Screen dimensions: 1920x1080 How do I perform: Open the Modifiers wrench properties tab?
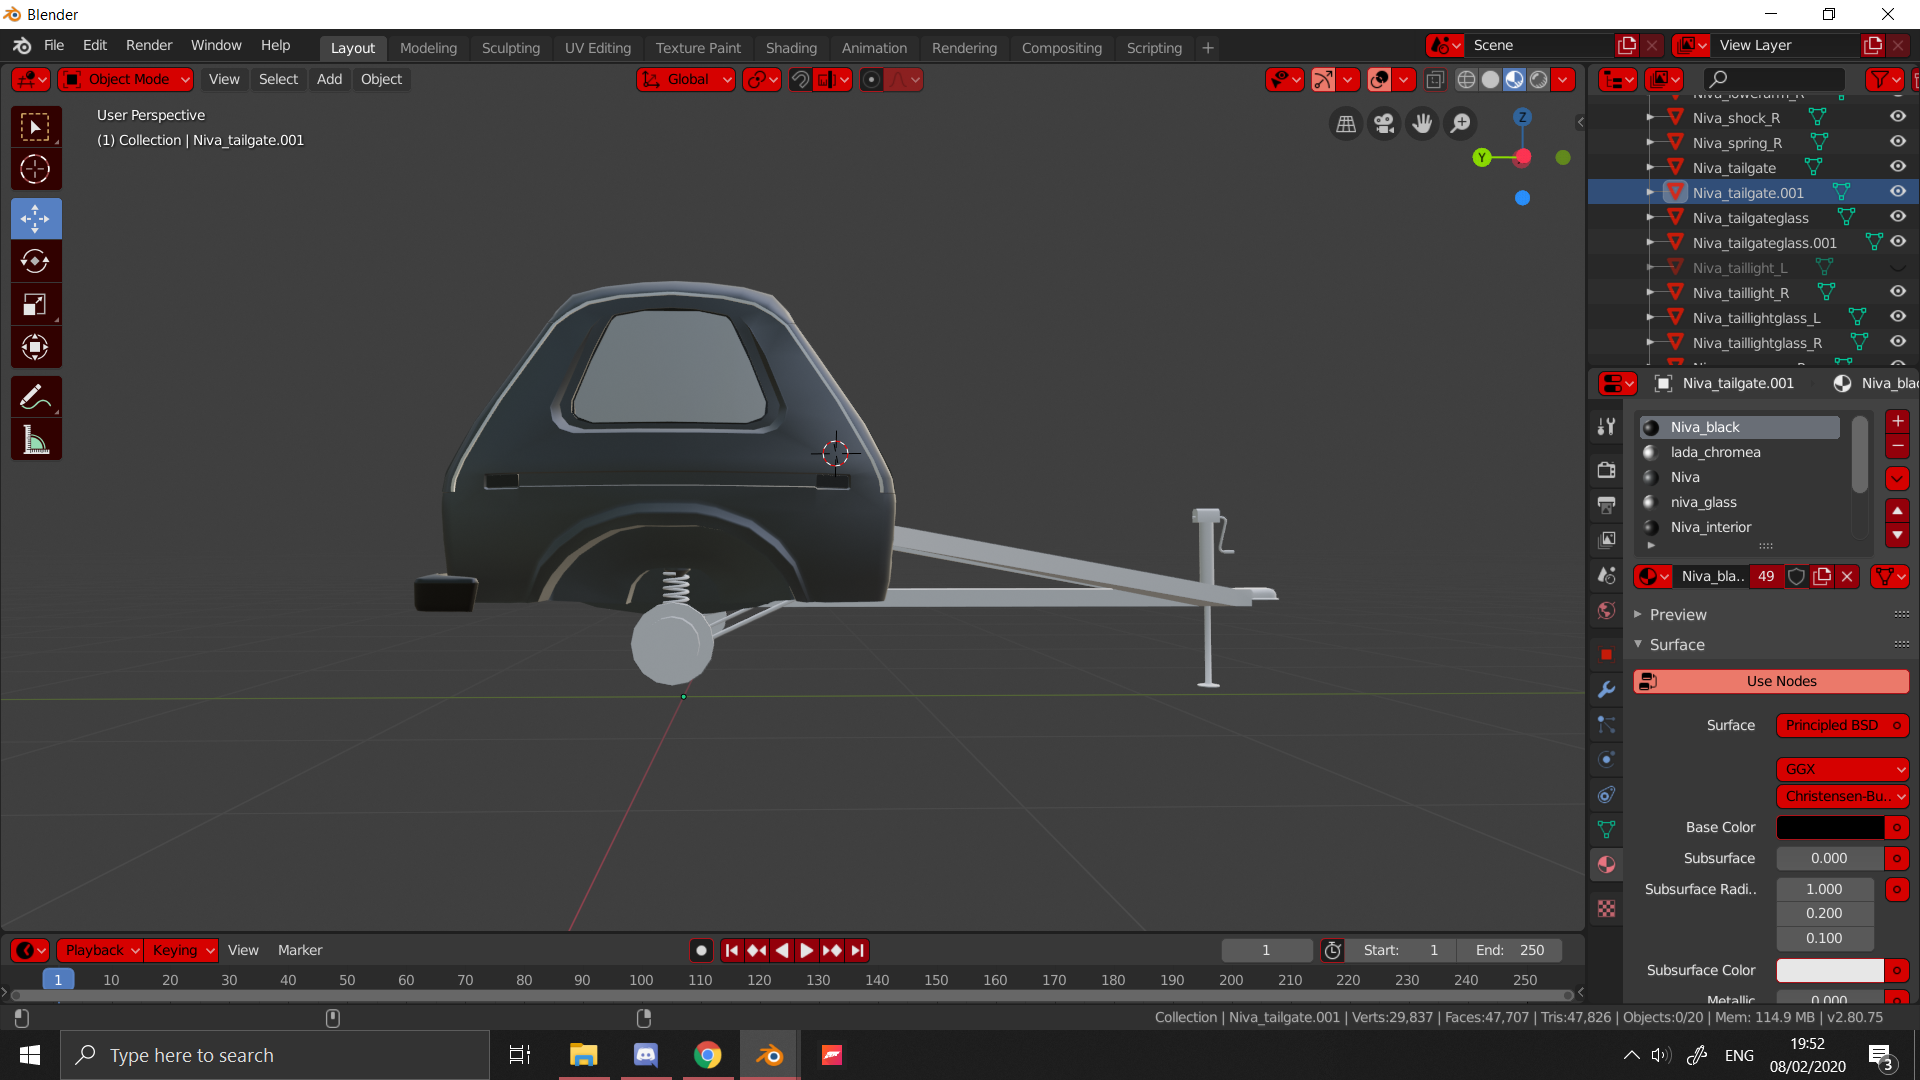tap(1606, 689)
